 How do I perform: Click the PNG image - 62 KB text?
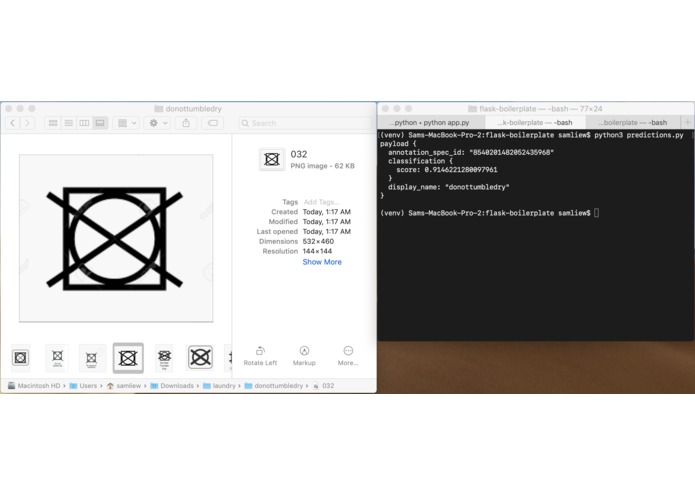(323, 166)
